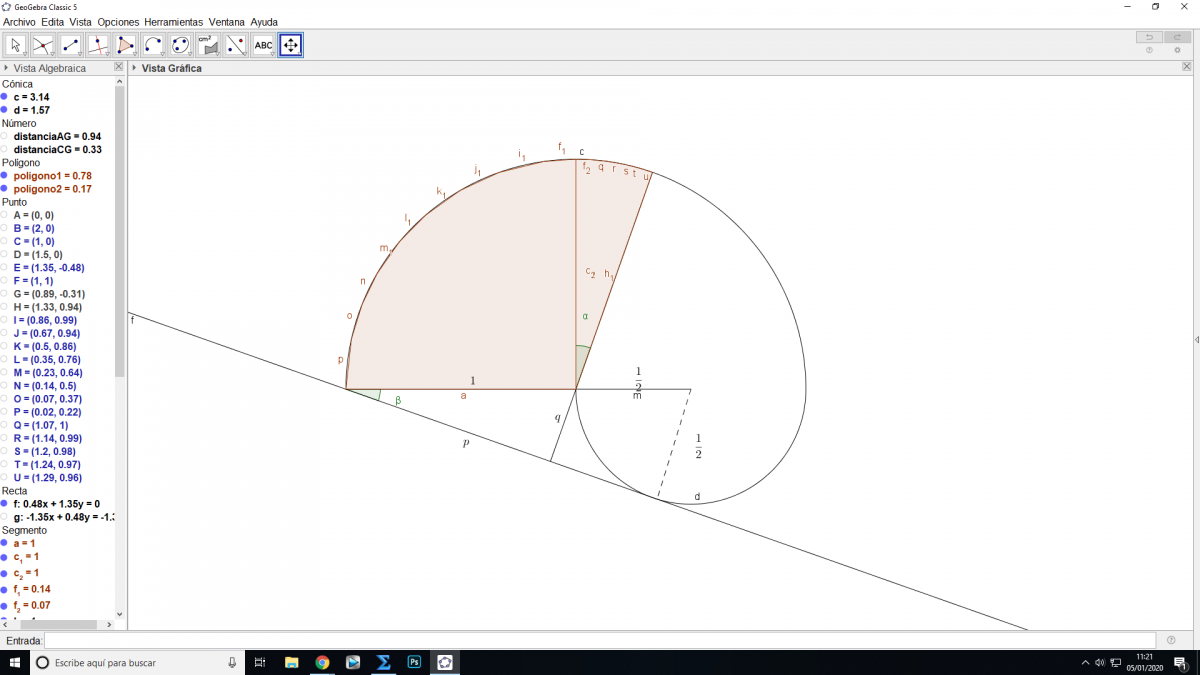
Task: Pick the Perpendicular line tool
Action: [98, 45]
